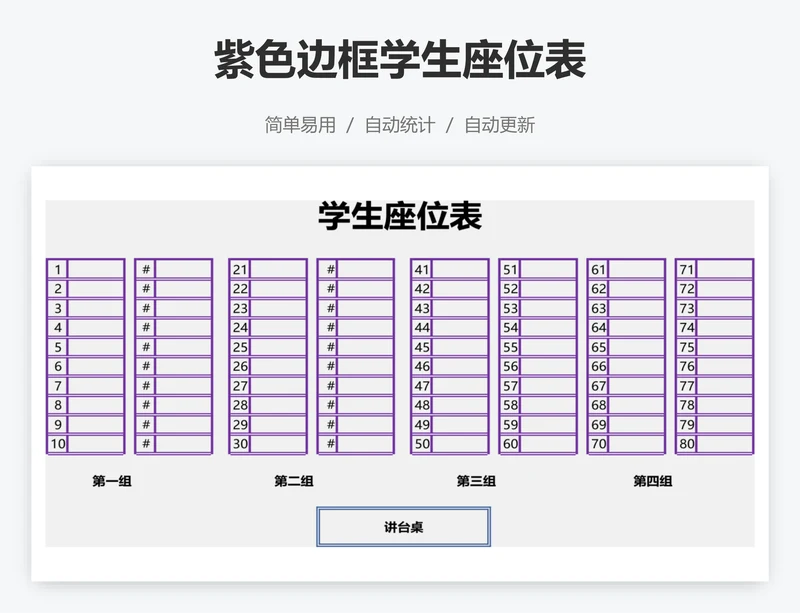This screenshot has height=613, width=800.
Task: Click seat number cell 61
Action: [x=598, y=269]
